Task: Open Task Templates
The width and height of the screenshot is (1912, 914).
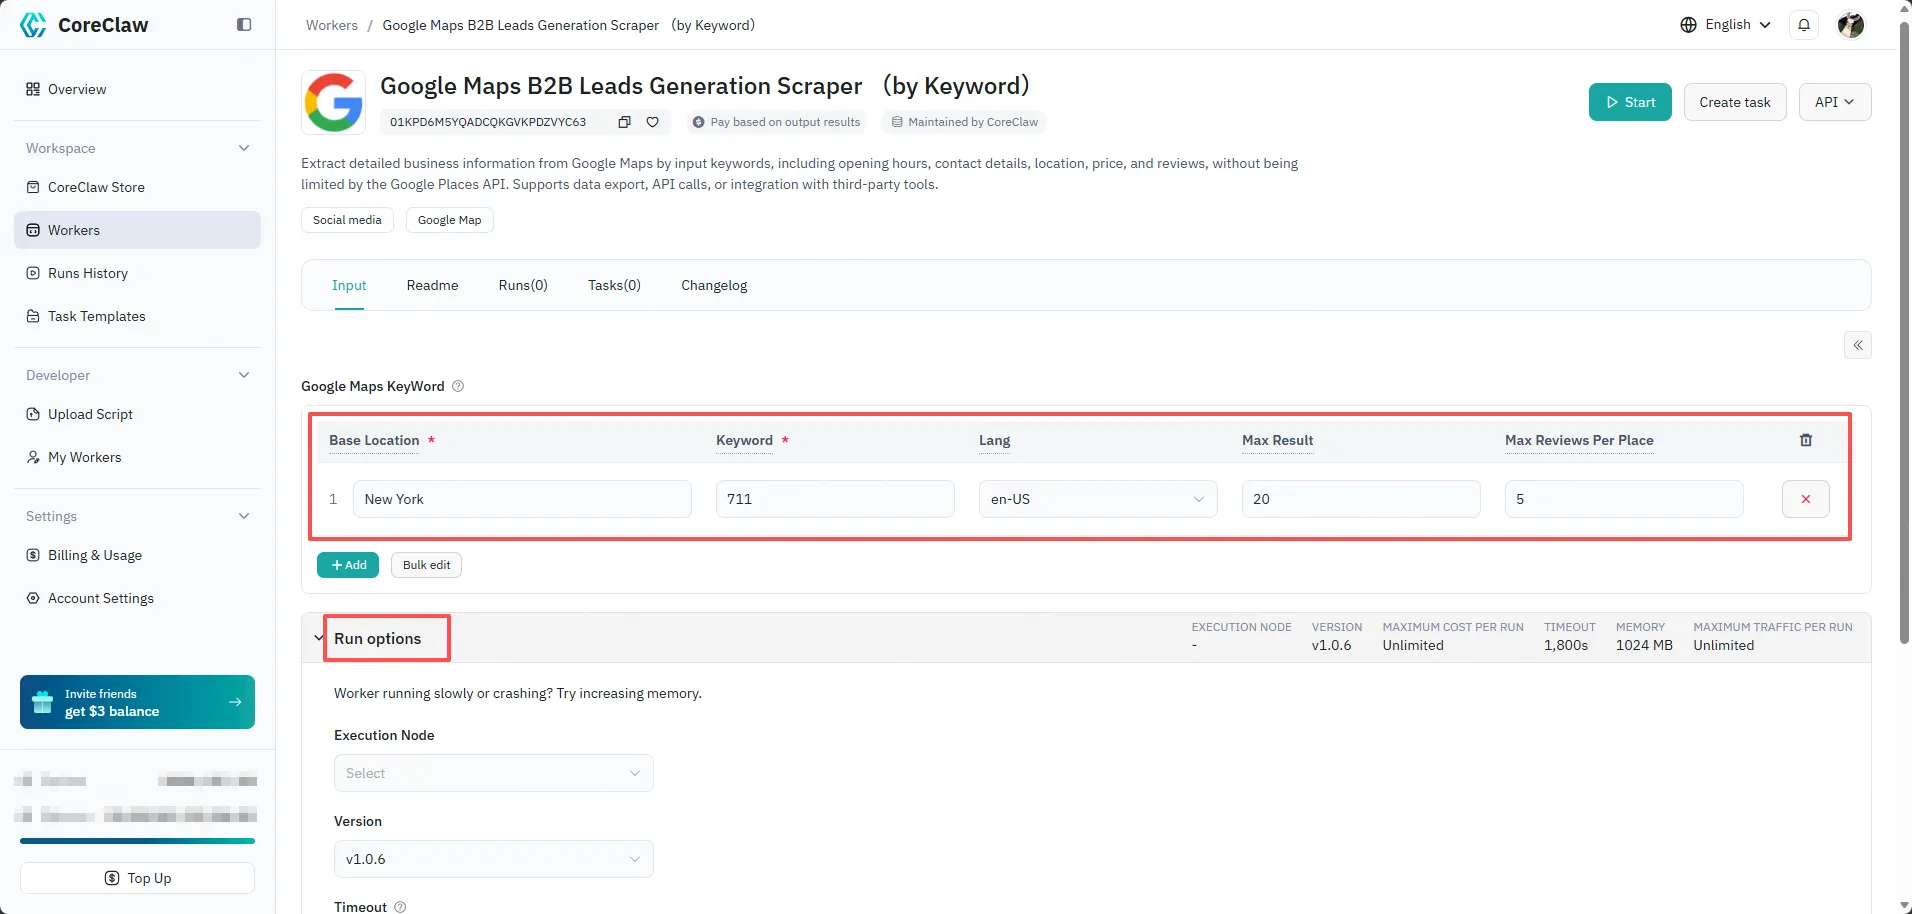Action: click(137, 316)
